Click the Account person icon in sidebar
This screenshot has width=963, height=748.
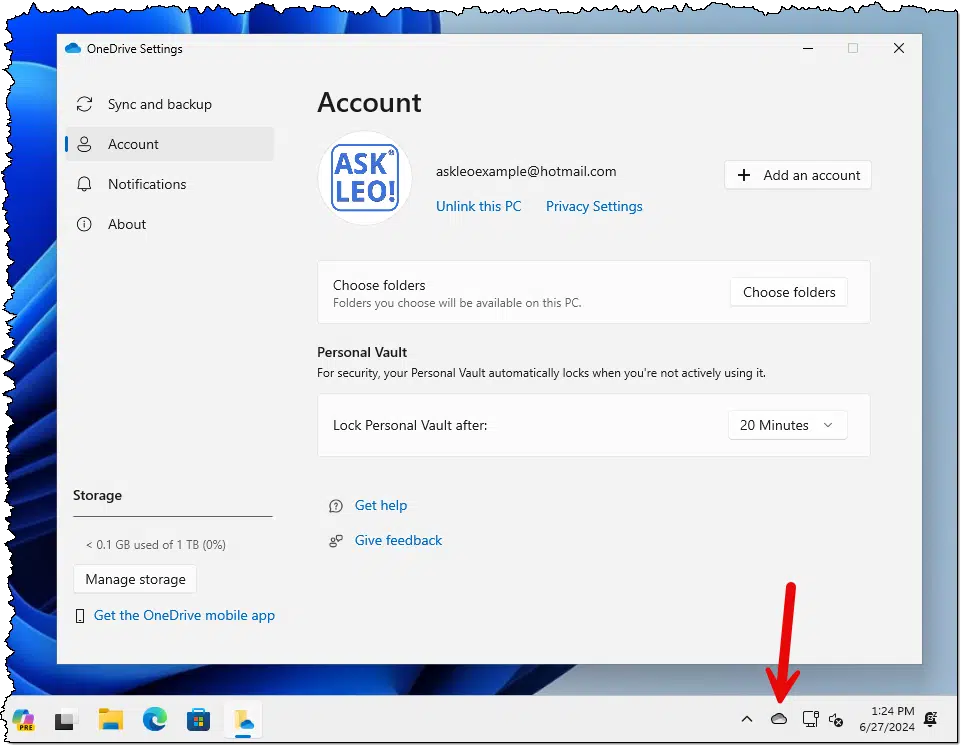(x=84, y=144)
